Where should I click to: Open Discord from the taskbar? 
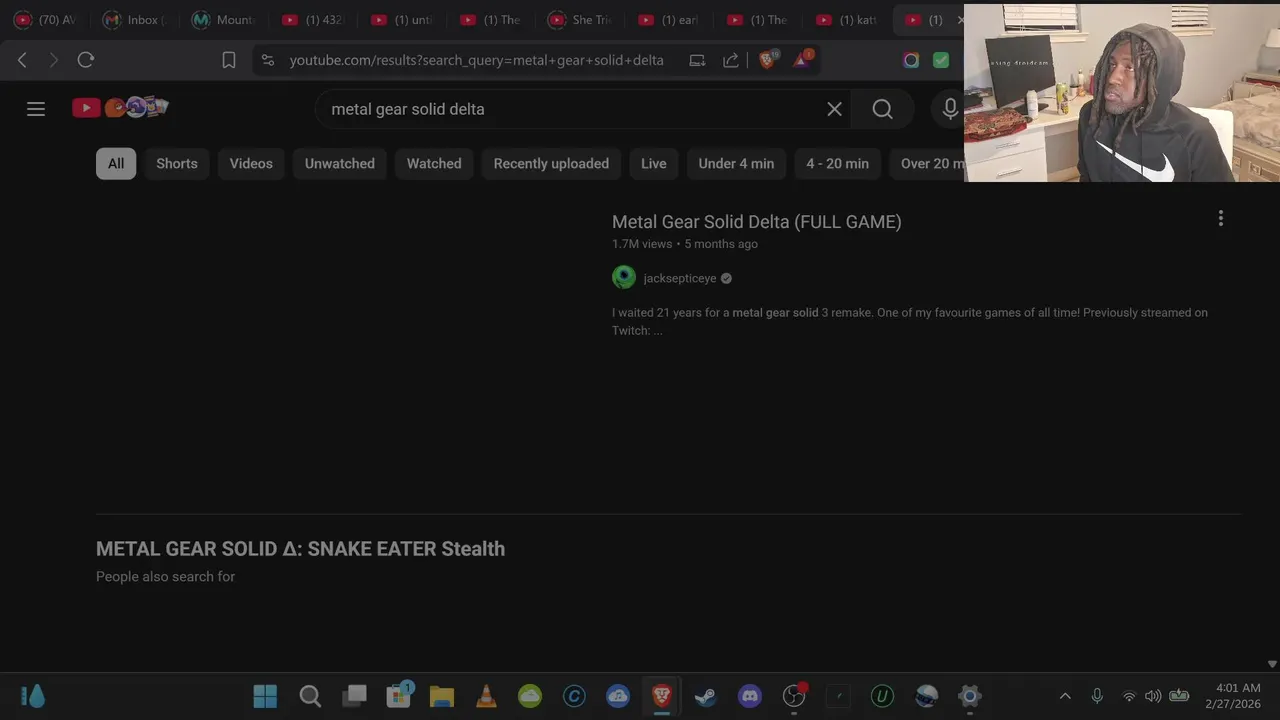coord(750,696)
